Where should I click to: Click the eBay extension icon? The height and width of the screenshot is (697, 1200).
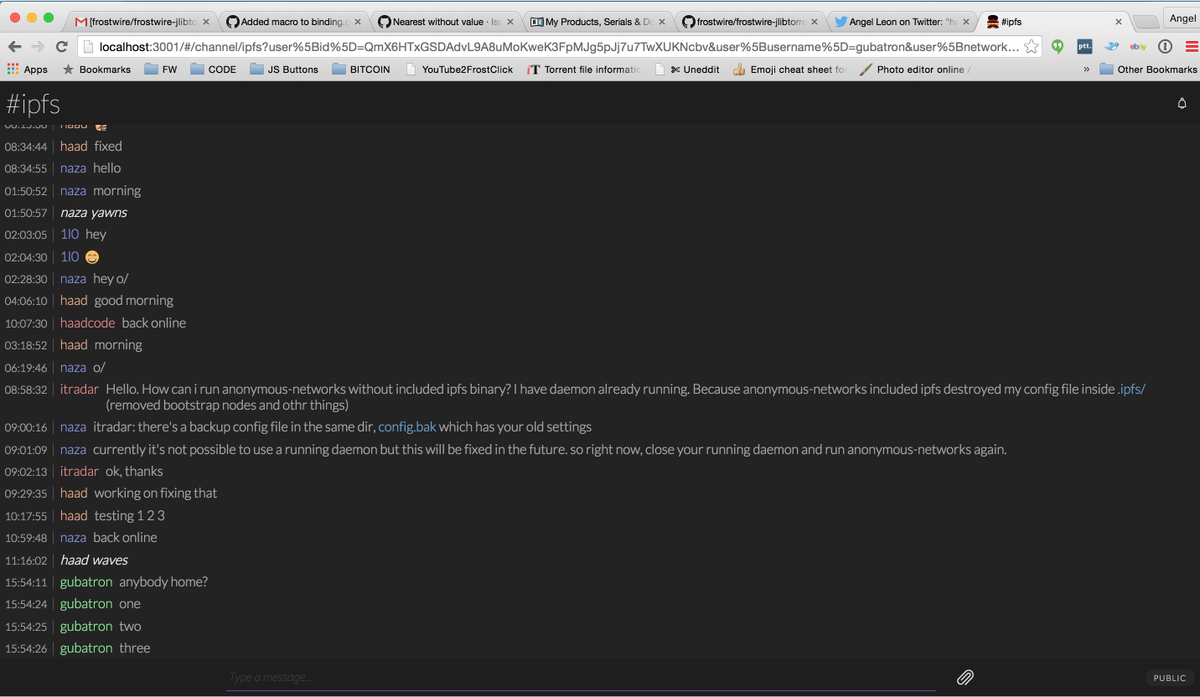coord(1138,46)
